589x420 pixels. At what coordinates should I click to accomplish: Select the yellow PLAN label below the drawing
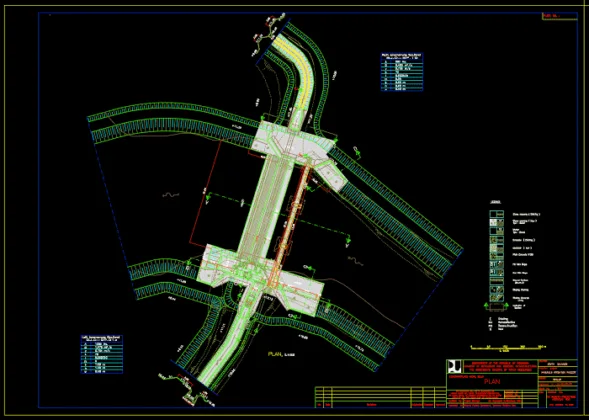[275, 354]
